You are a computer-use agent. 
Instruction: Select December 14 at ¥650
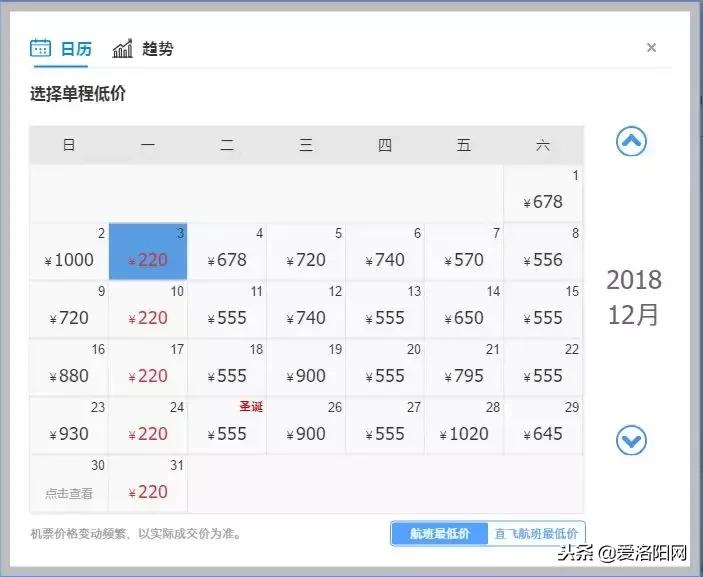pos(464,309)
